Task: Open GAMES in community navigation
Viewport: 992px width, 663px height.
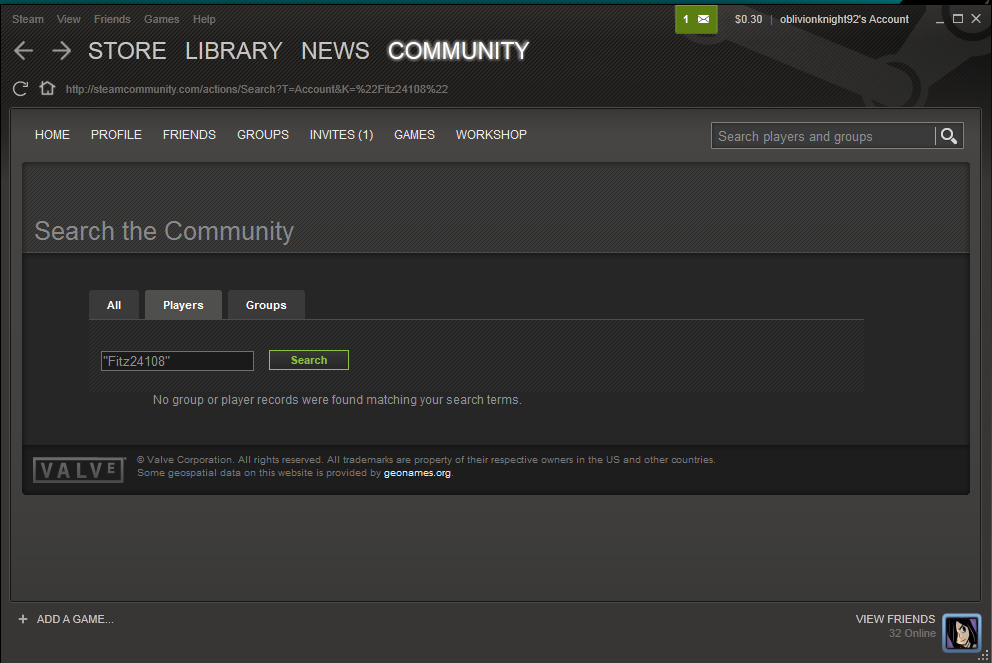Action: coord(414,135)
